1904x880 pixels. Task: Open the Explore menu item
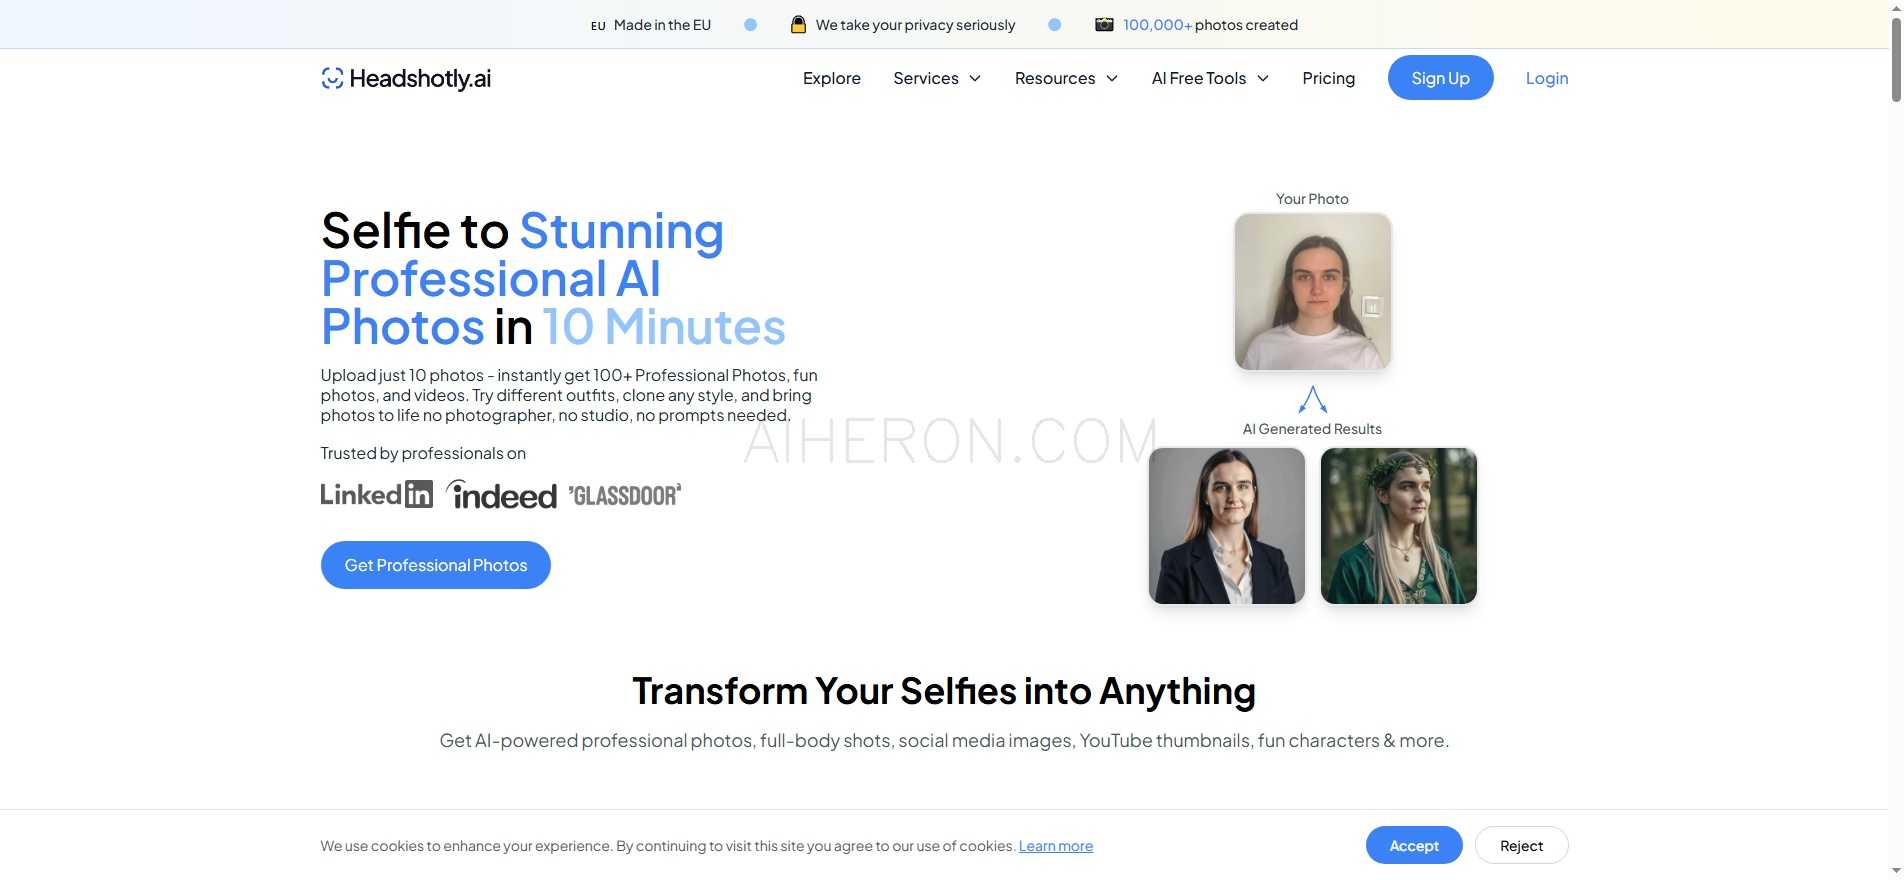[x=832, y=78]
